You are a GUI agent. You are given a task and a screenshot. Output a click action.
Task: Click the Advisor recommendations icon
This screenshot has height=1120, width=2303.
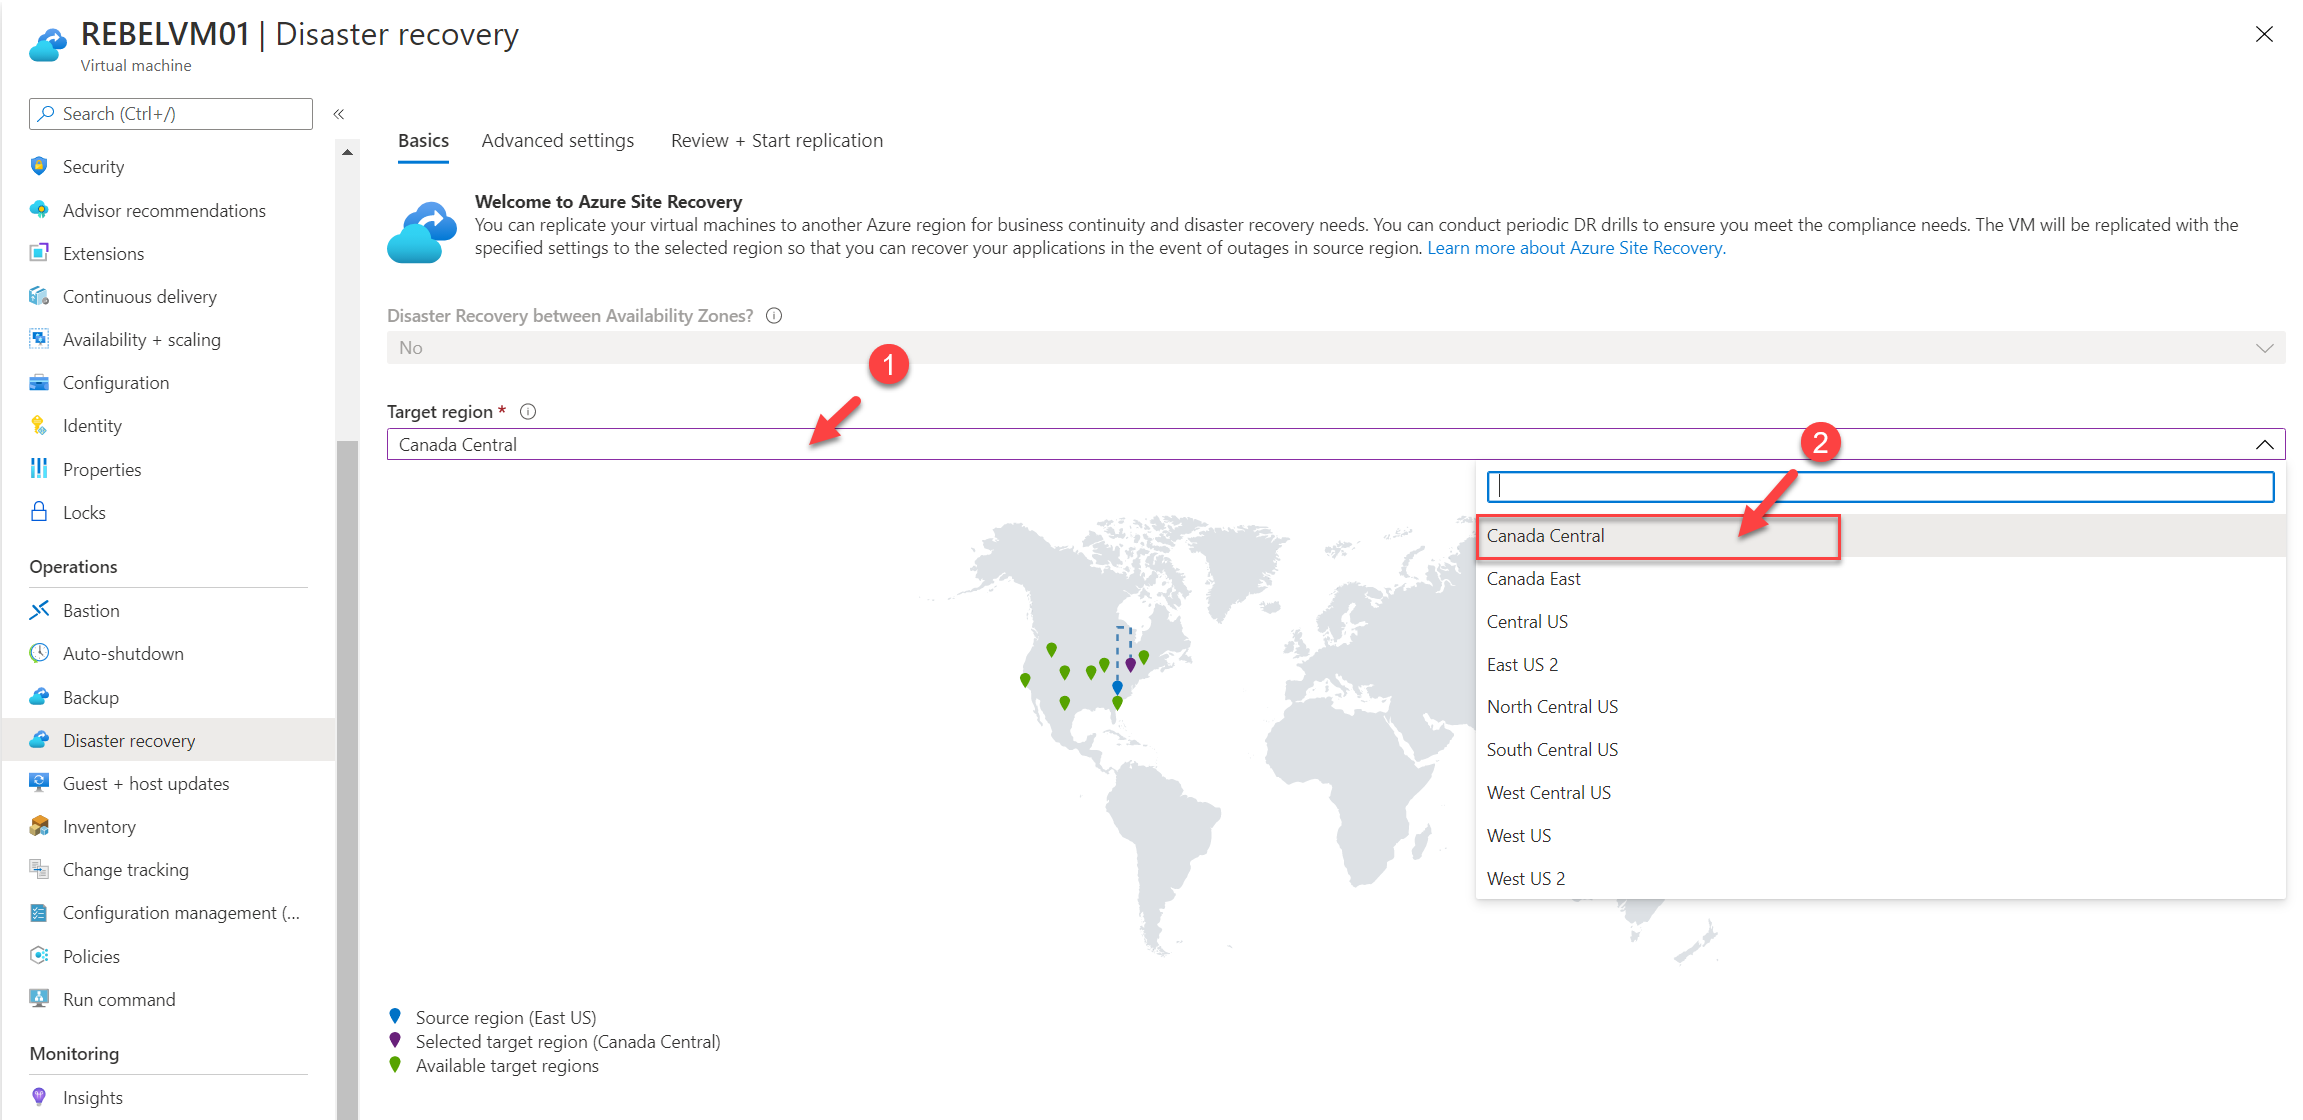point(39,210)
